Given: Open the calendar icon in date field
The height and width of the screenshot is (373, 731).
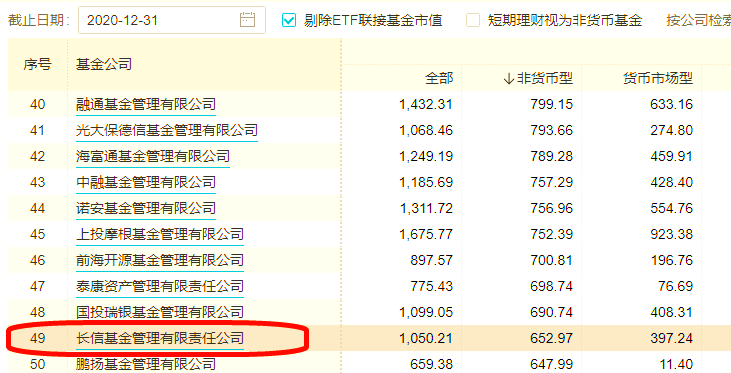Looking at the screenshot, I should coord(247,20).
